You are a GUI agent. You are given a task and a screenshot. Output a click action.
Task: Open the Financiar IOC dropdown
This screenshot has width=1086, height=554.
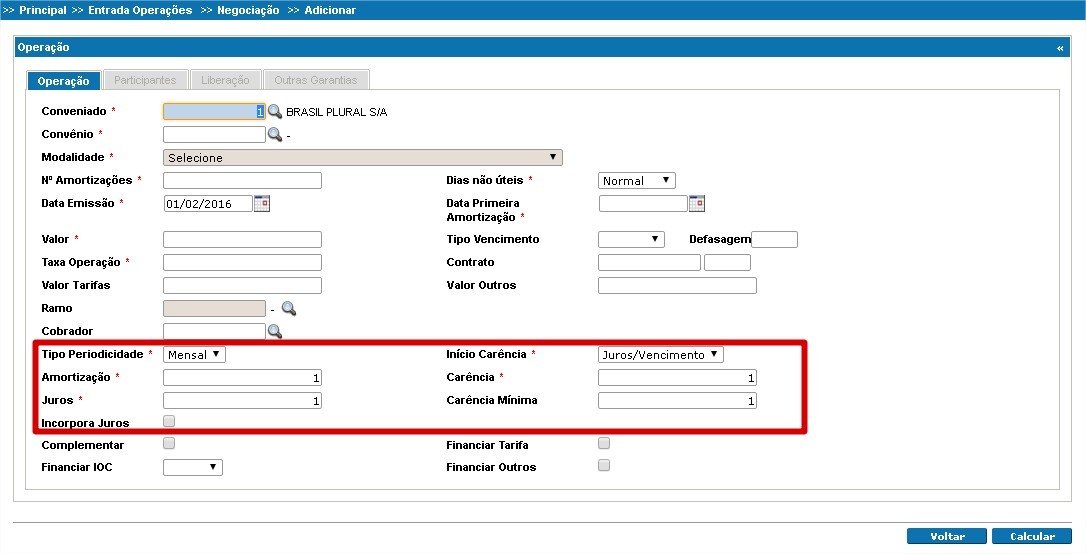(193, 467)
